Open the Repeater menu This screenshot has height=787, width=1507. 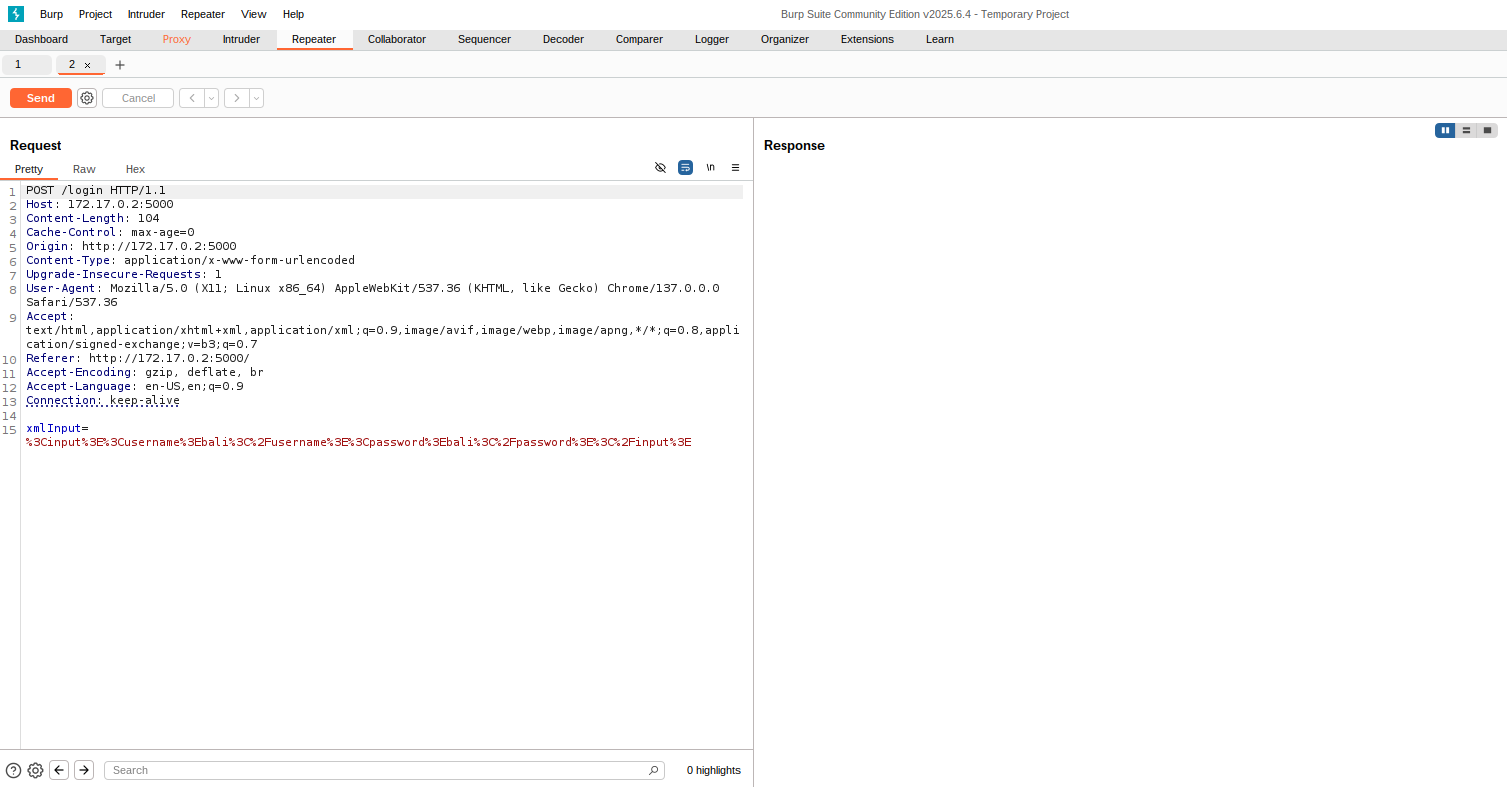pyautogui.click(x=203, y=14)
